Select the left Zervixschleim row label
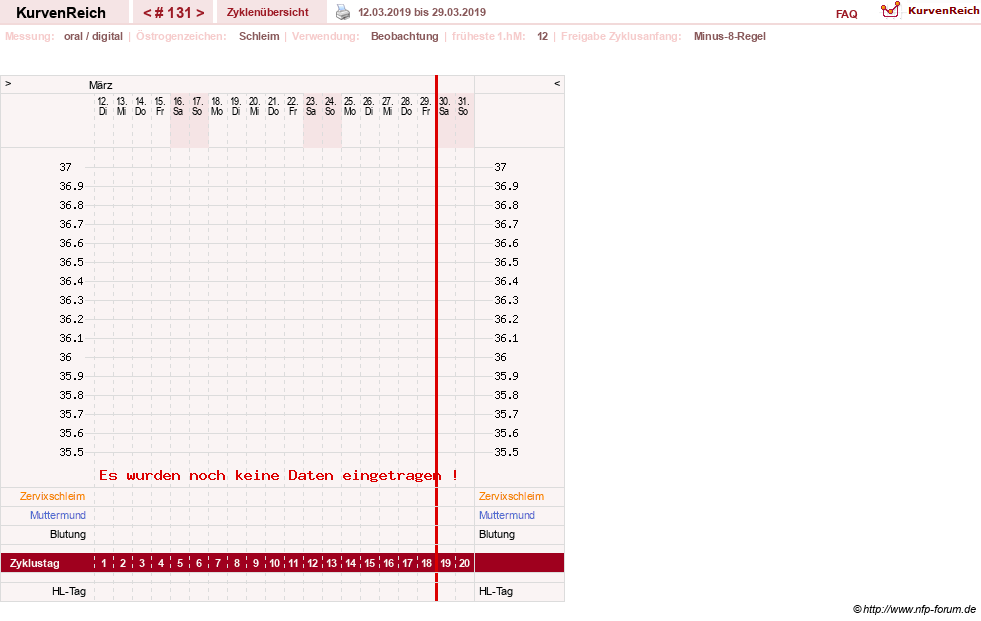 click(x=53, y=496)
